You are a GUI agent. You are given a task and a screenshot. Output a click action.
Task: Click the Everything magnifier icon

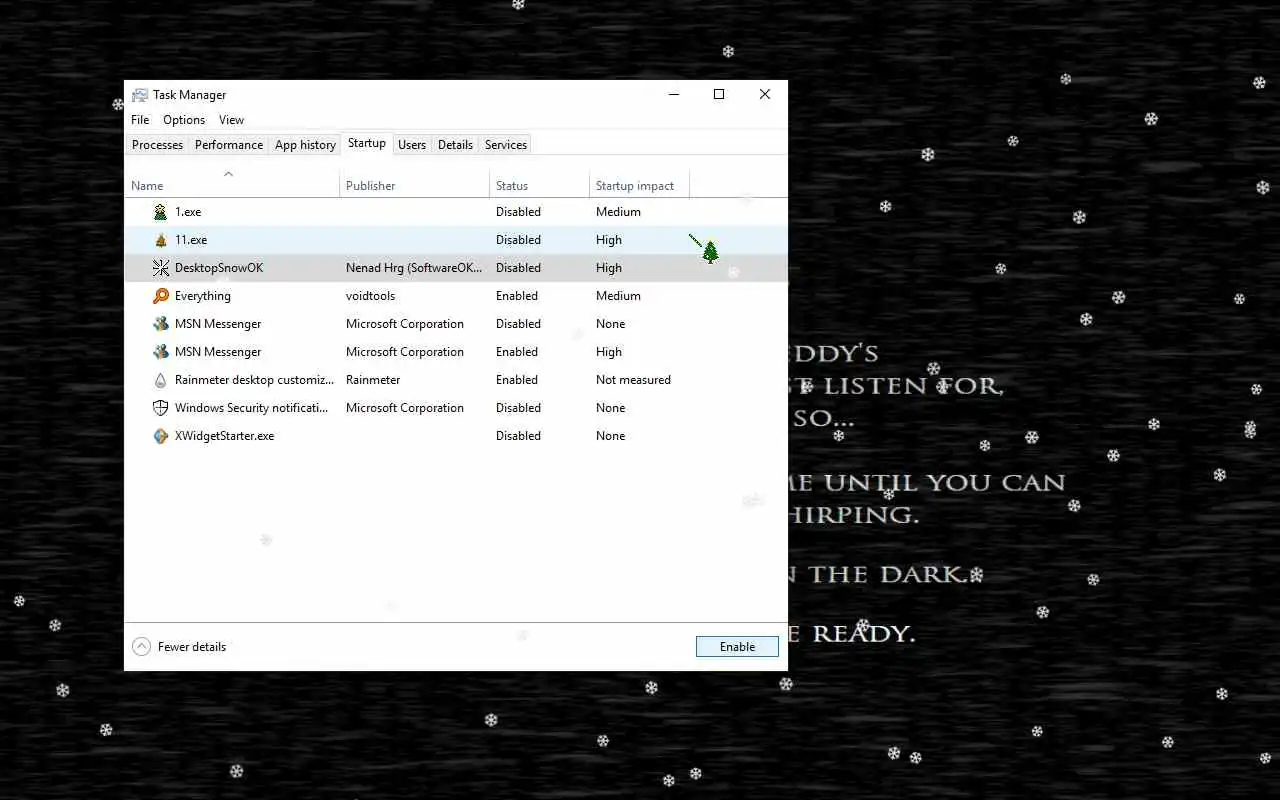[160, 296]
